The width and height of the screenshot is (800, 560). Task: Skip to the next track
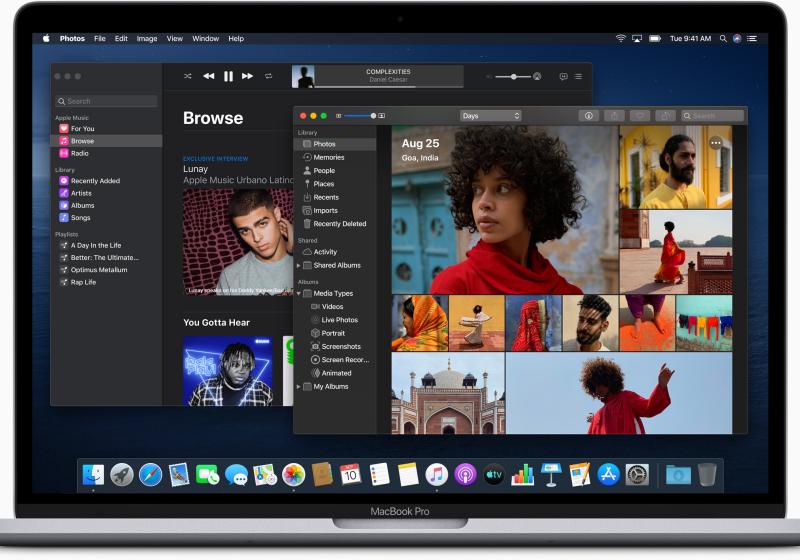(x=247, y=76)
